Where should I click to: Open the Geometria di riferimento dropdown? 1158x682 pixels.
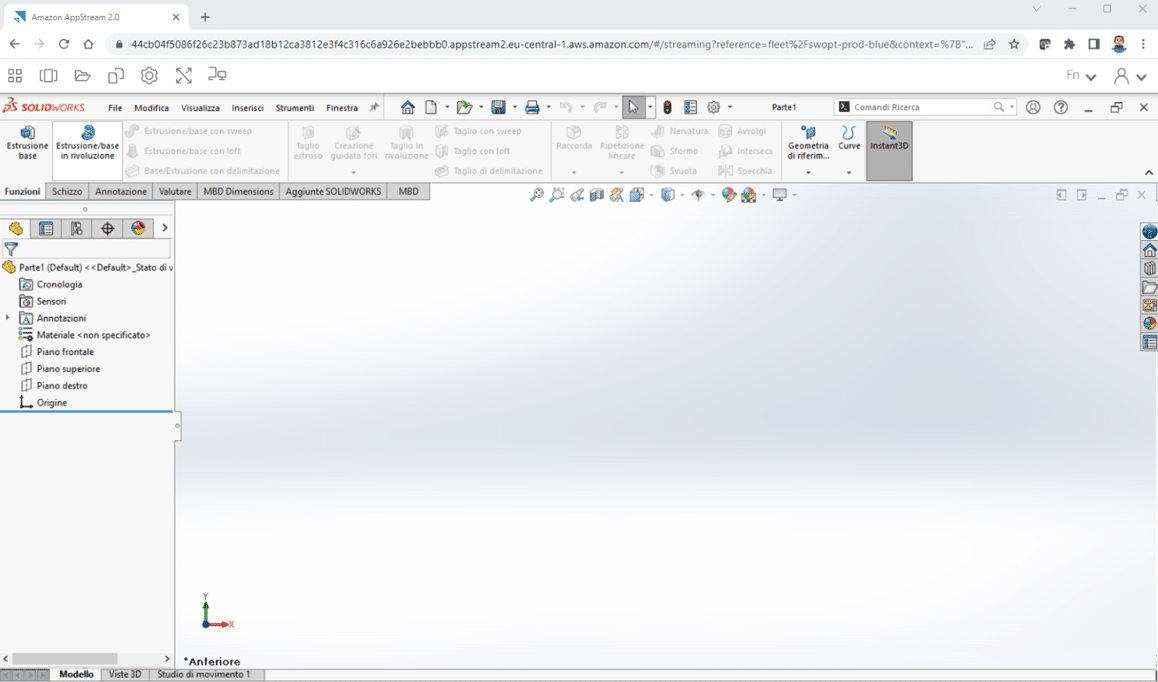808,173
